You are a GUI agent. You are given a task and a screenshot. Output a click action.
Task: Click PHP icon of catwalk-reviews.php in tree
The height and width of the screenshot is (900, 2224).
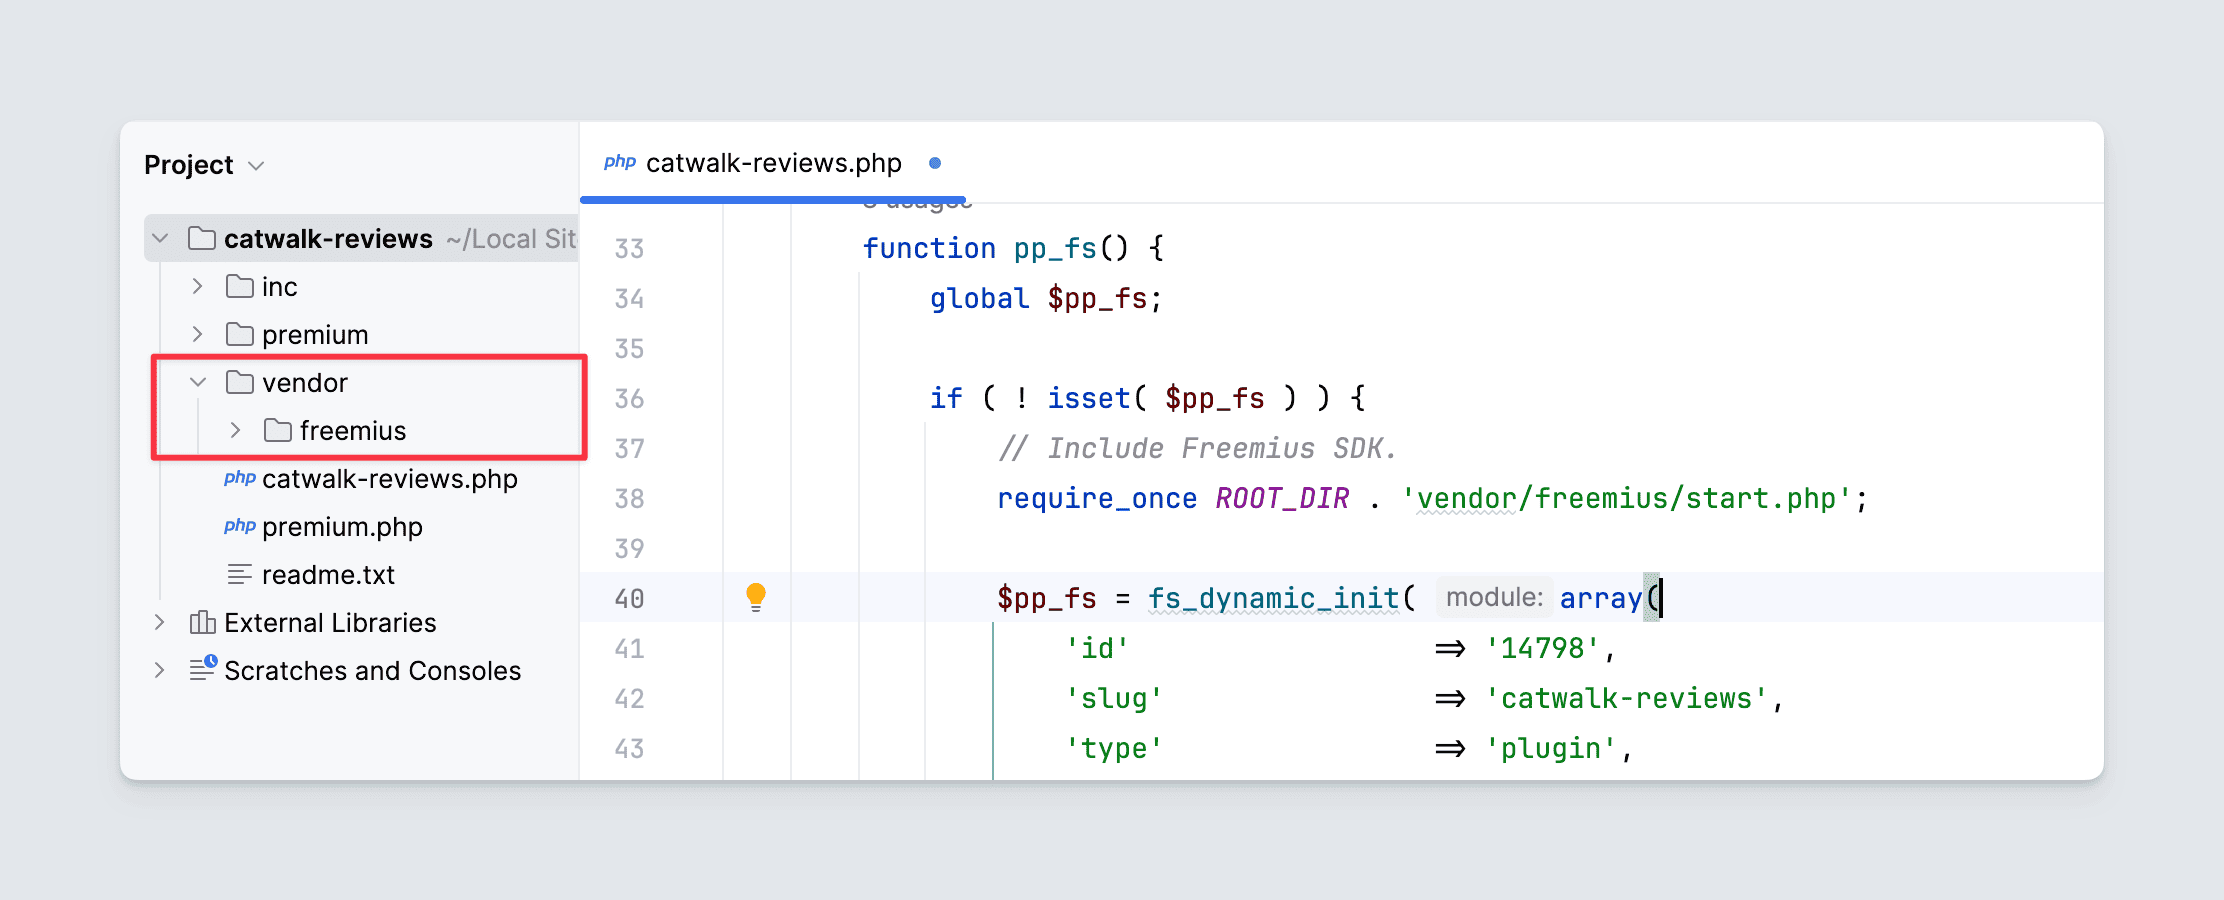[x=240, y=478]
